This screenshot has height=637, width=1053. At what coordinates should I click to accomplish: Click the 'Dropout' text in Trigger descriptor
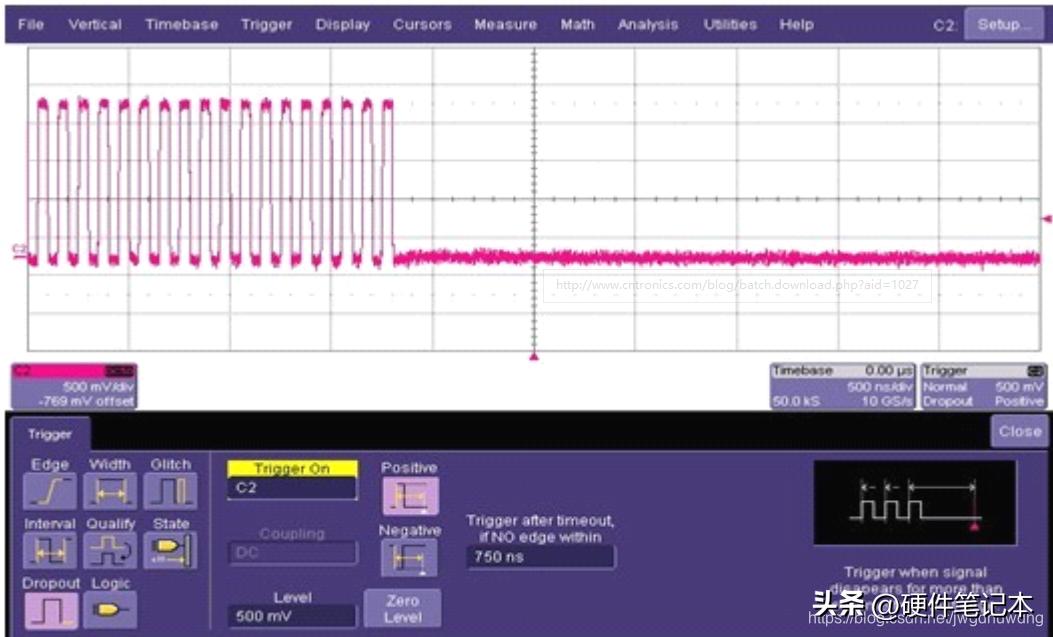point(948,401)
